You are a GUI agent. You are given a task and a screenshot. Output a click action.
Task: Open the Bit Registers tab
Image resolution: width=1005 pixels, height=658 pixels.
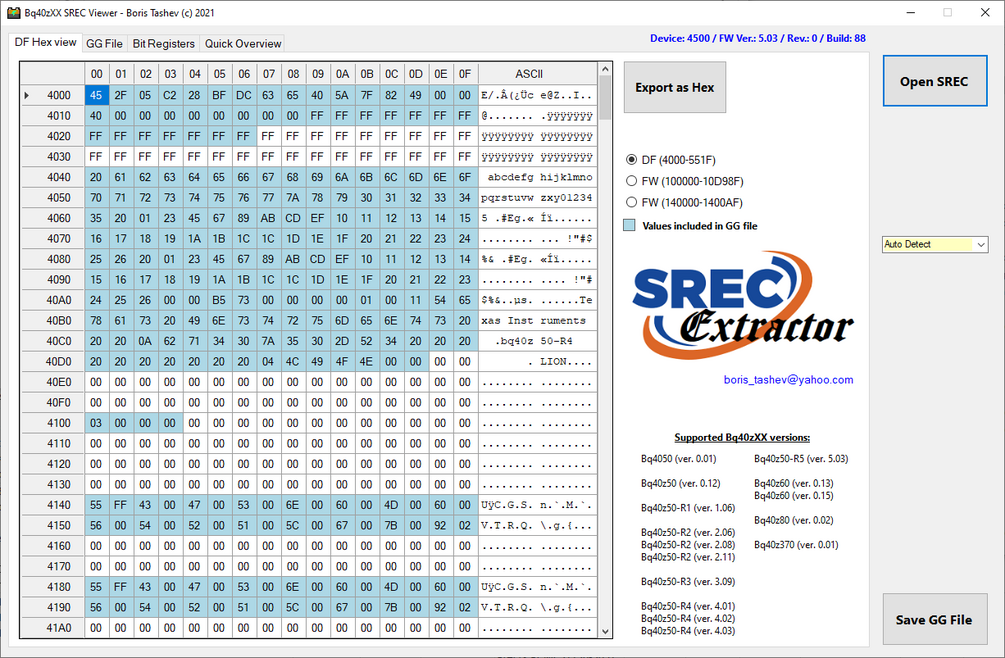coord(162,43)
